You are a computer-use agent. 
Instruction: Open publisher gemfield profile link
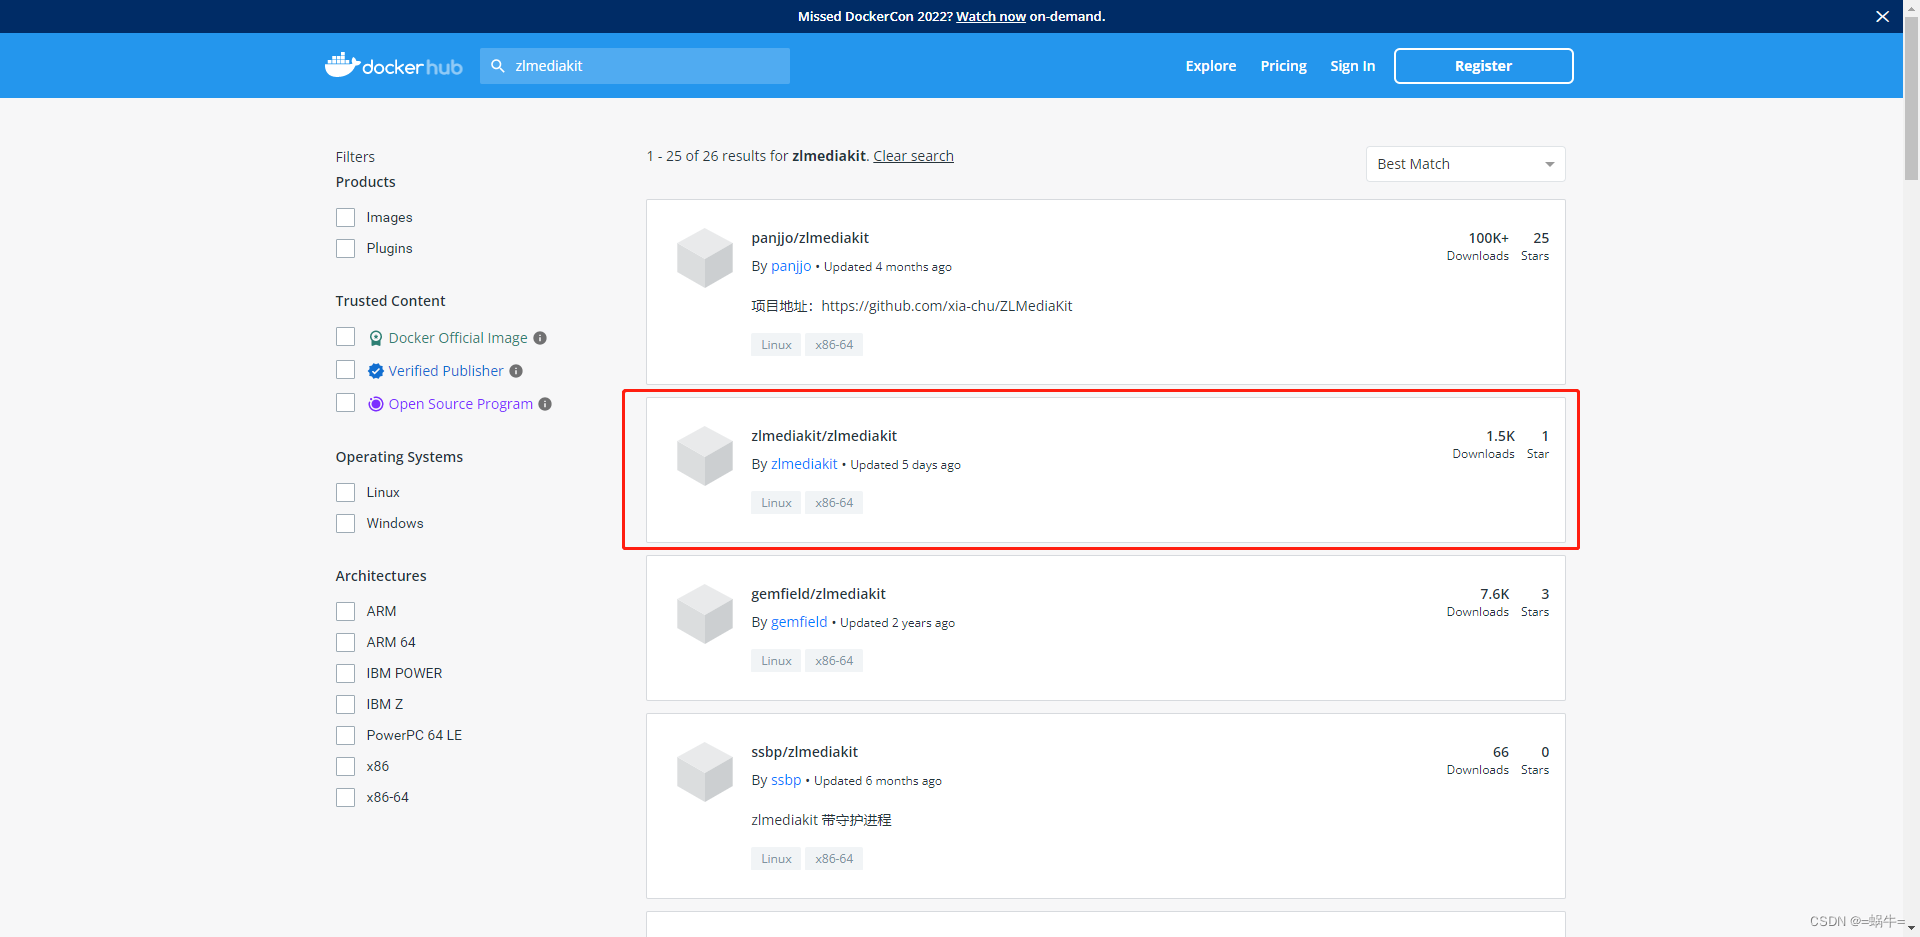pos(799,622)
